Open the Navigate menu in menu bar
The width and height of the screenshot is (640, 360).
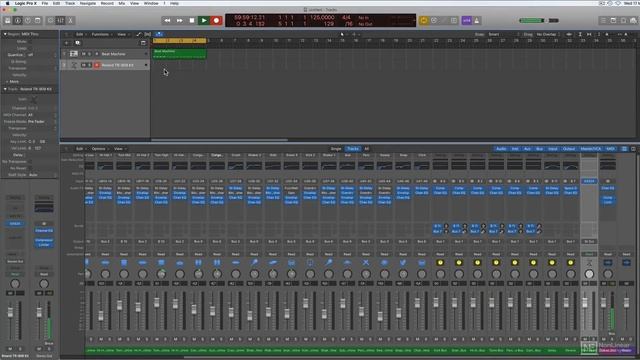tap(88, 3)
